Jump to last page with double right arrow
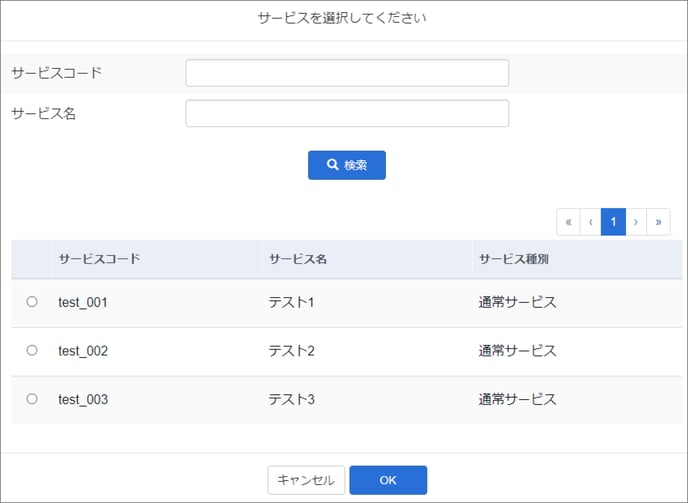Image resolution: width=688 pixels, height=503 pixels. point(658,222)
